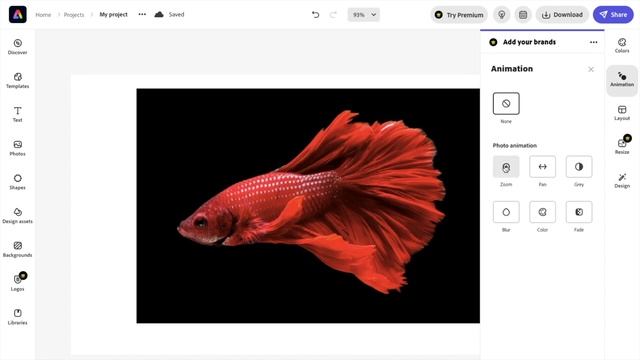Click the Adobe Express logo

pos(18,14)
